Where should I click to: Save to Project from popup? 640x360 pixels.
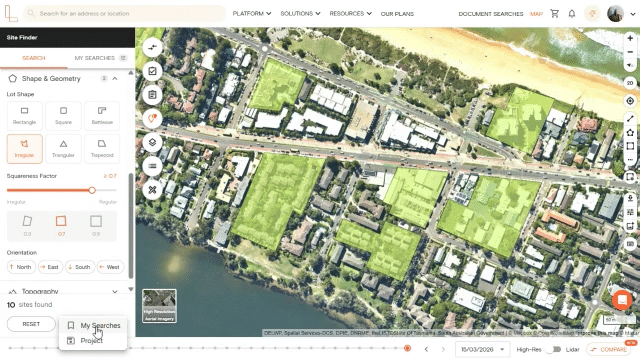click(93, 340)
